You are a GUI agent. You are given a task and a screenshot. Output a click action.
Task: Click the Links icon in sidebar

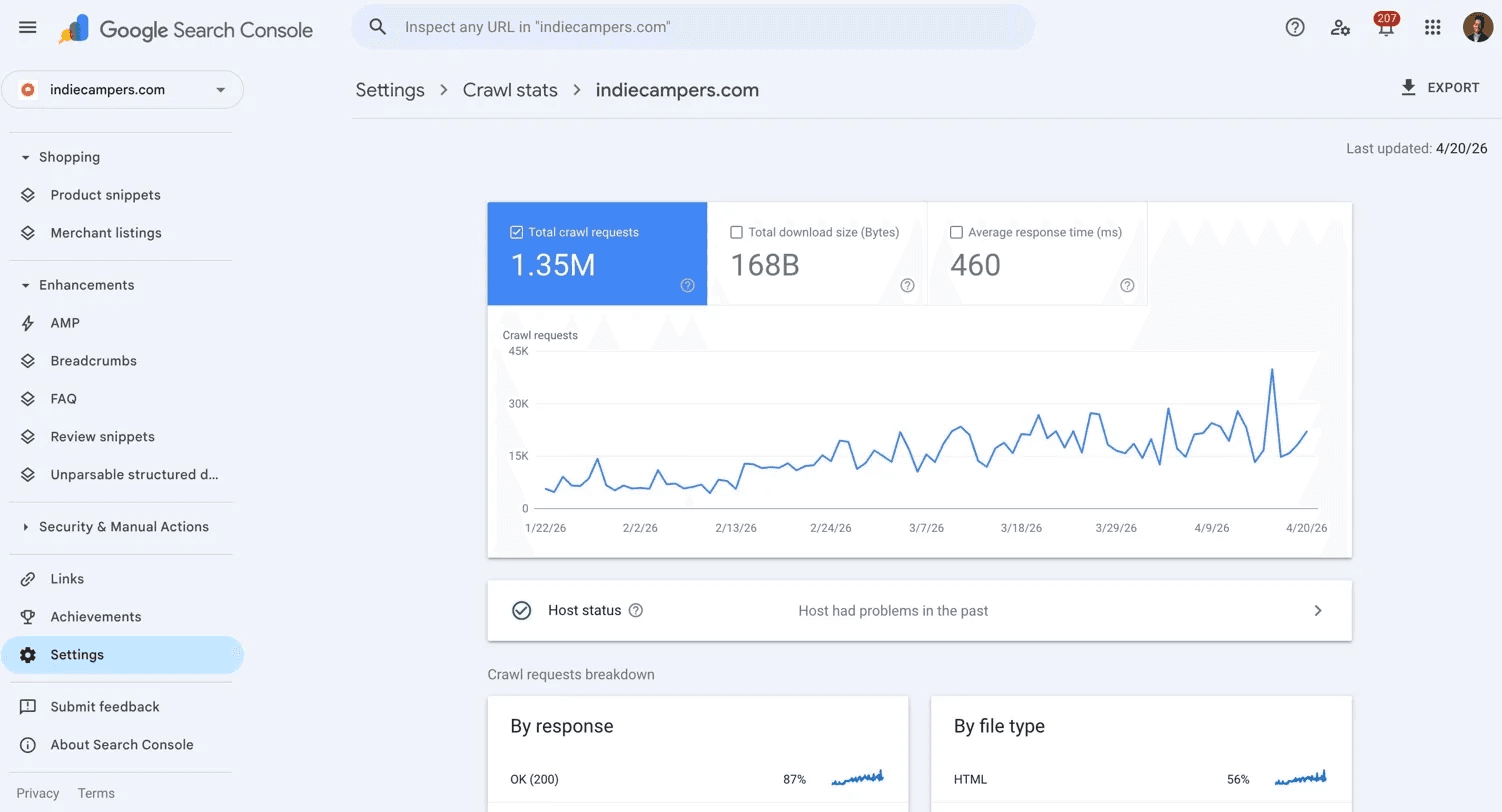[28, 579]
